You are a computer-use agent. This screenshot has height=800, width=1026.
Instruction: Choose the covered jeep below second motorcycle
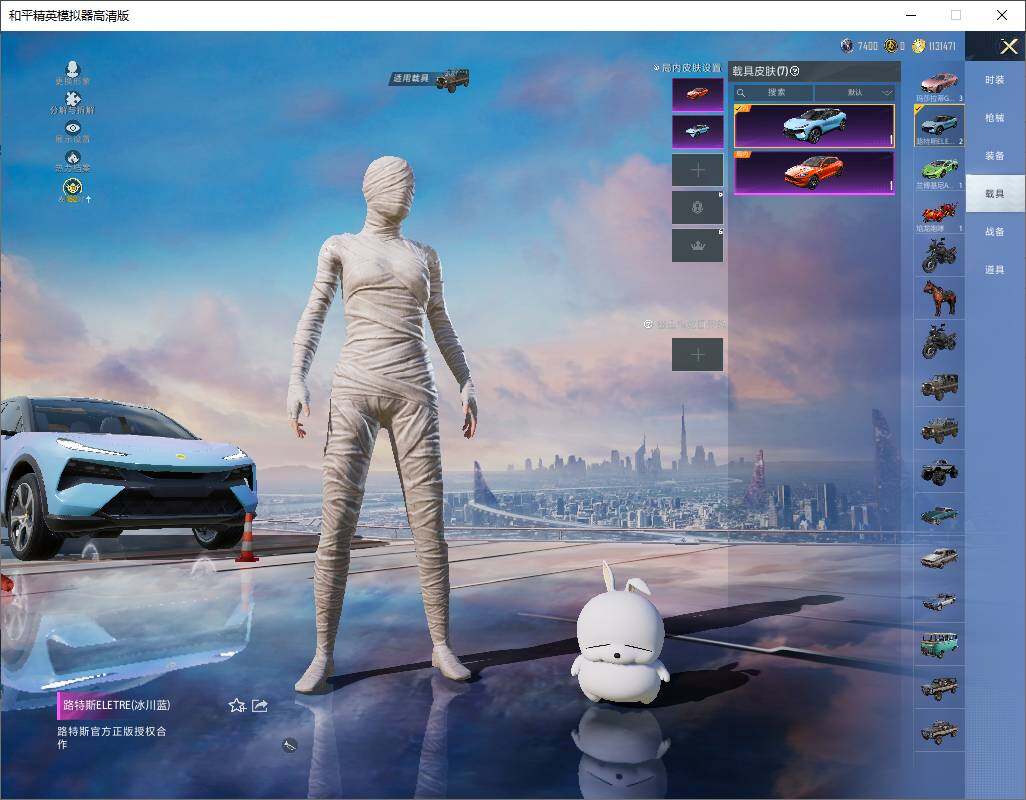(x=939, y=385)
